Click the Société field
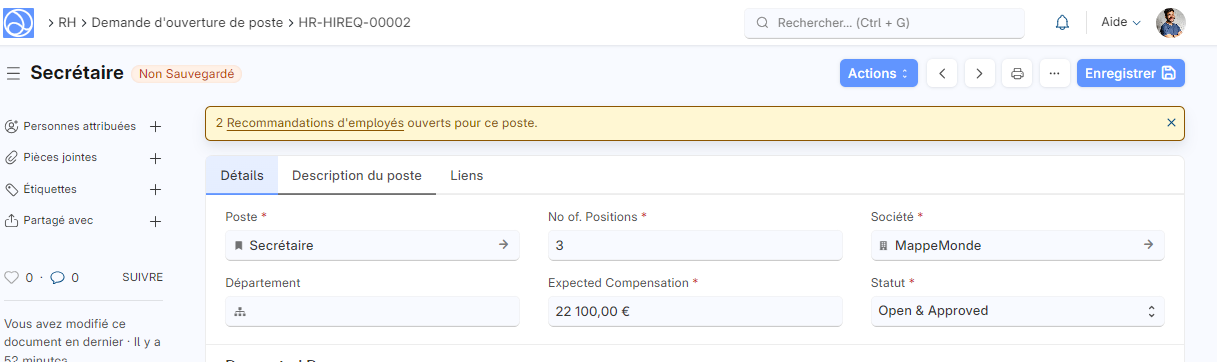The image size is (1217, 362). 1017,245
